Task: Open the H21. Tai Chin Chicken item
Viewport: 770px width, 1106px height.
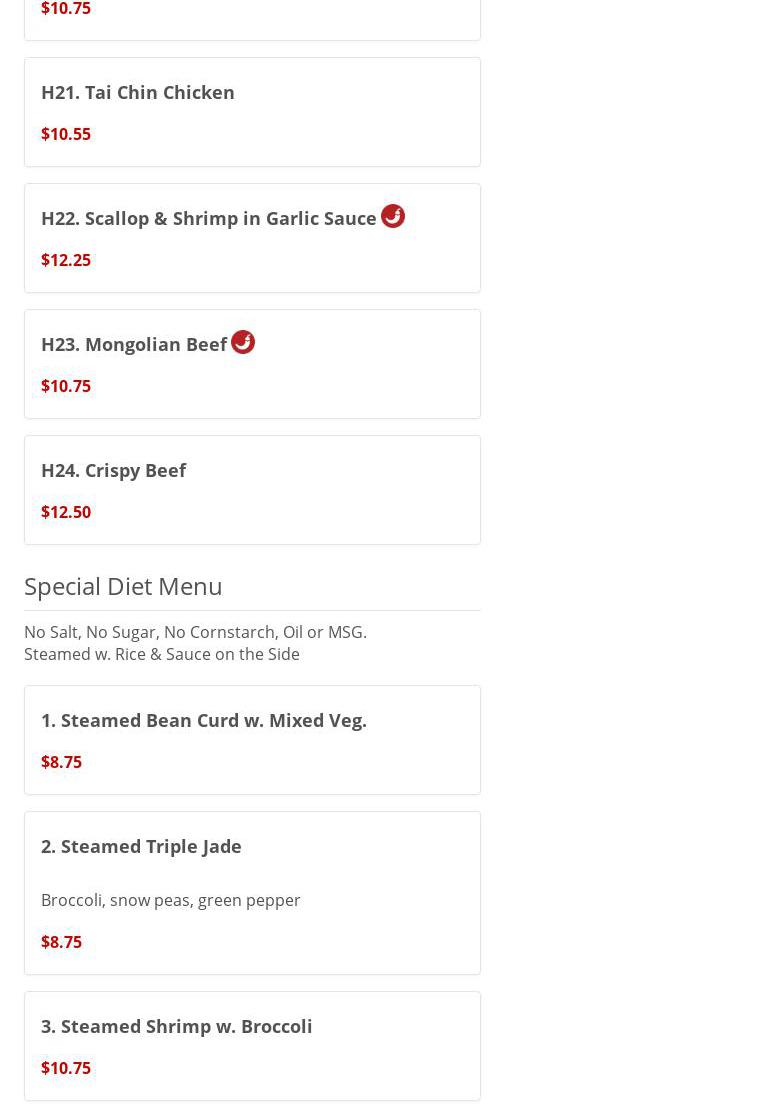Action: 138,92
